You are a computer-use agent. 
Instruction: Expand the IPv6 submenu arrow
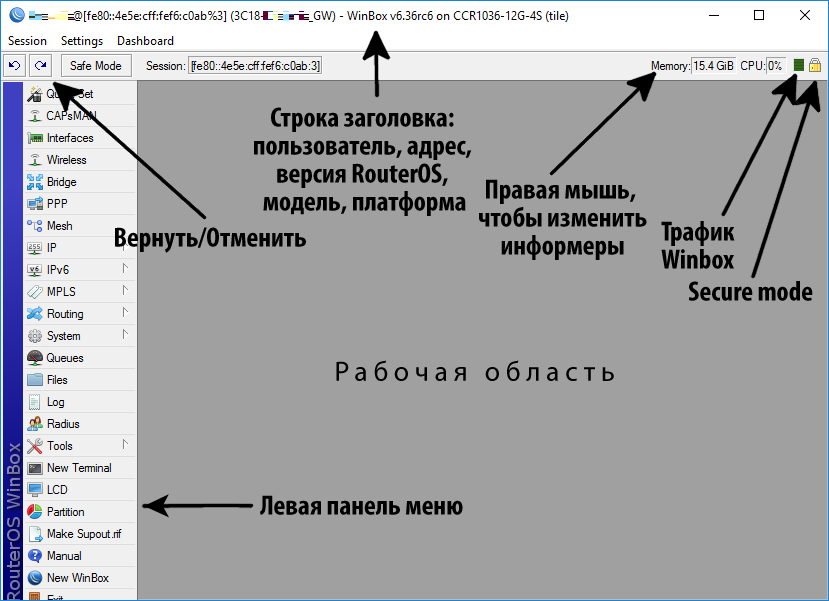[x=125, y=269]
